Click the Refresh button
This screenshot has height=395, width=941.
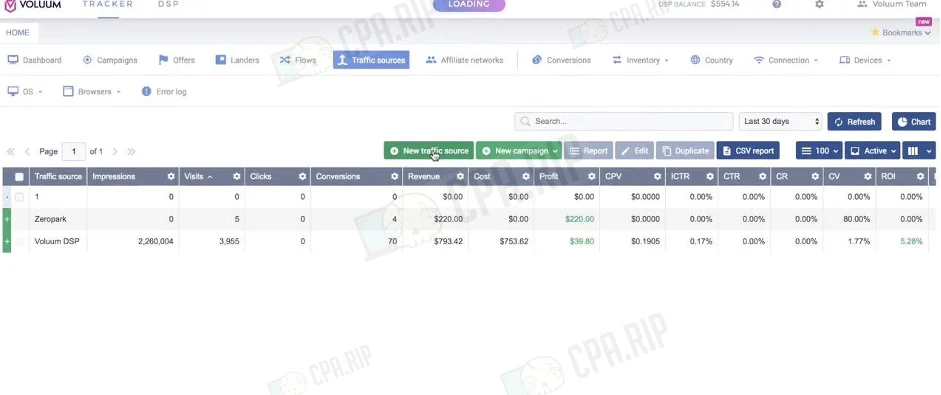point(855,121)
